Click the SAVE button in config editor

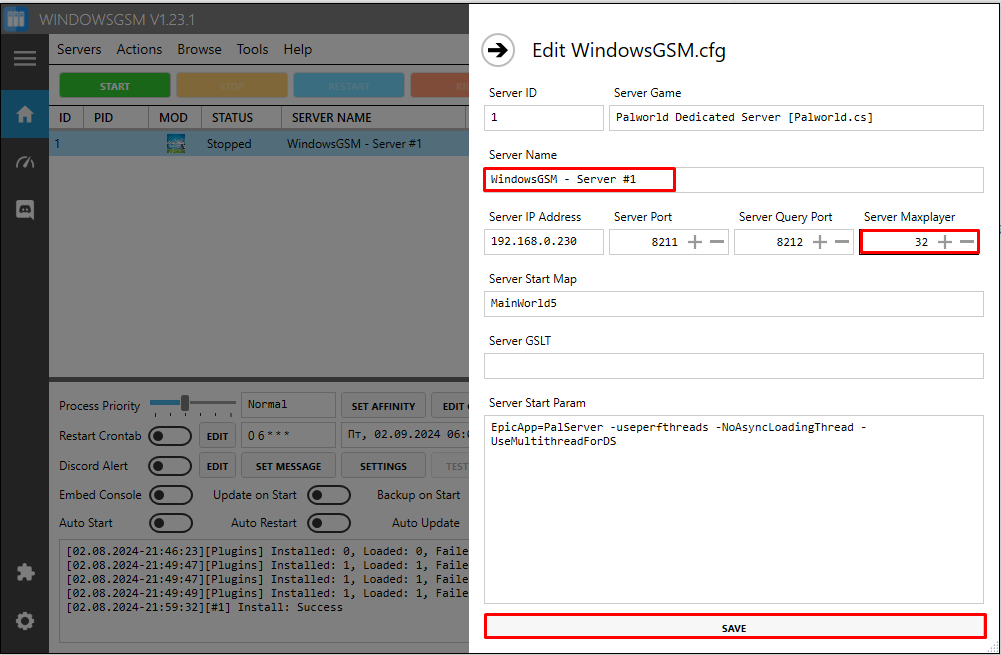point(734,627)
